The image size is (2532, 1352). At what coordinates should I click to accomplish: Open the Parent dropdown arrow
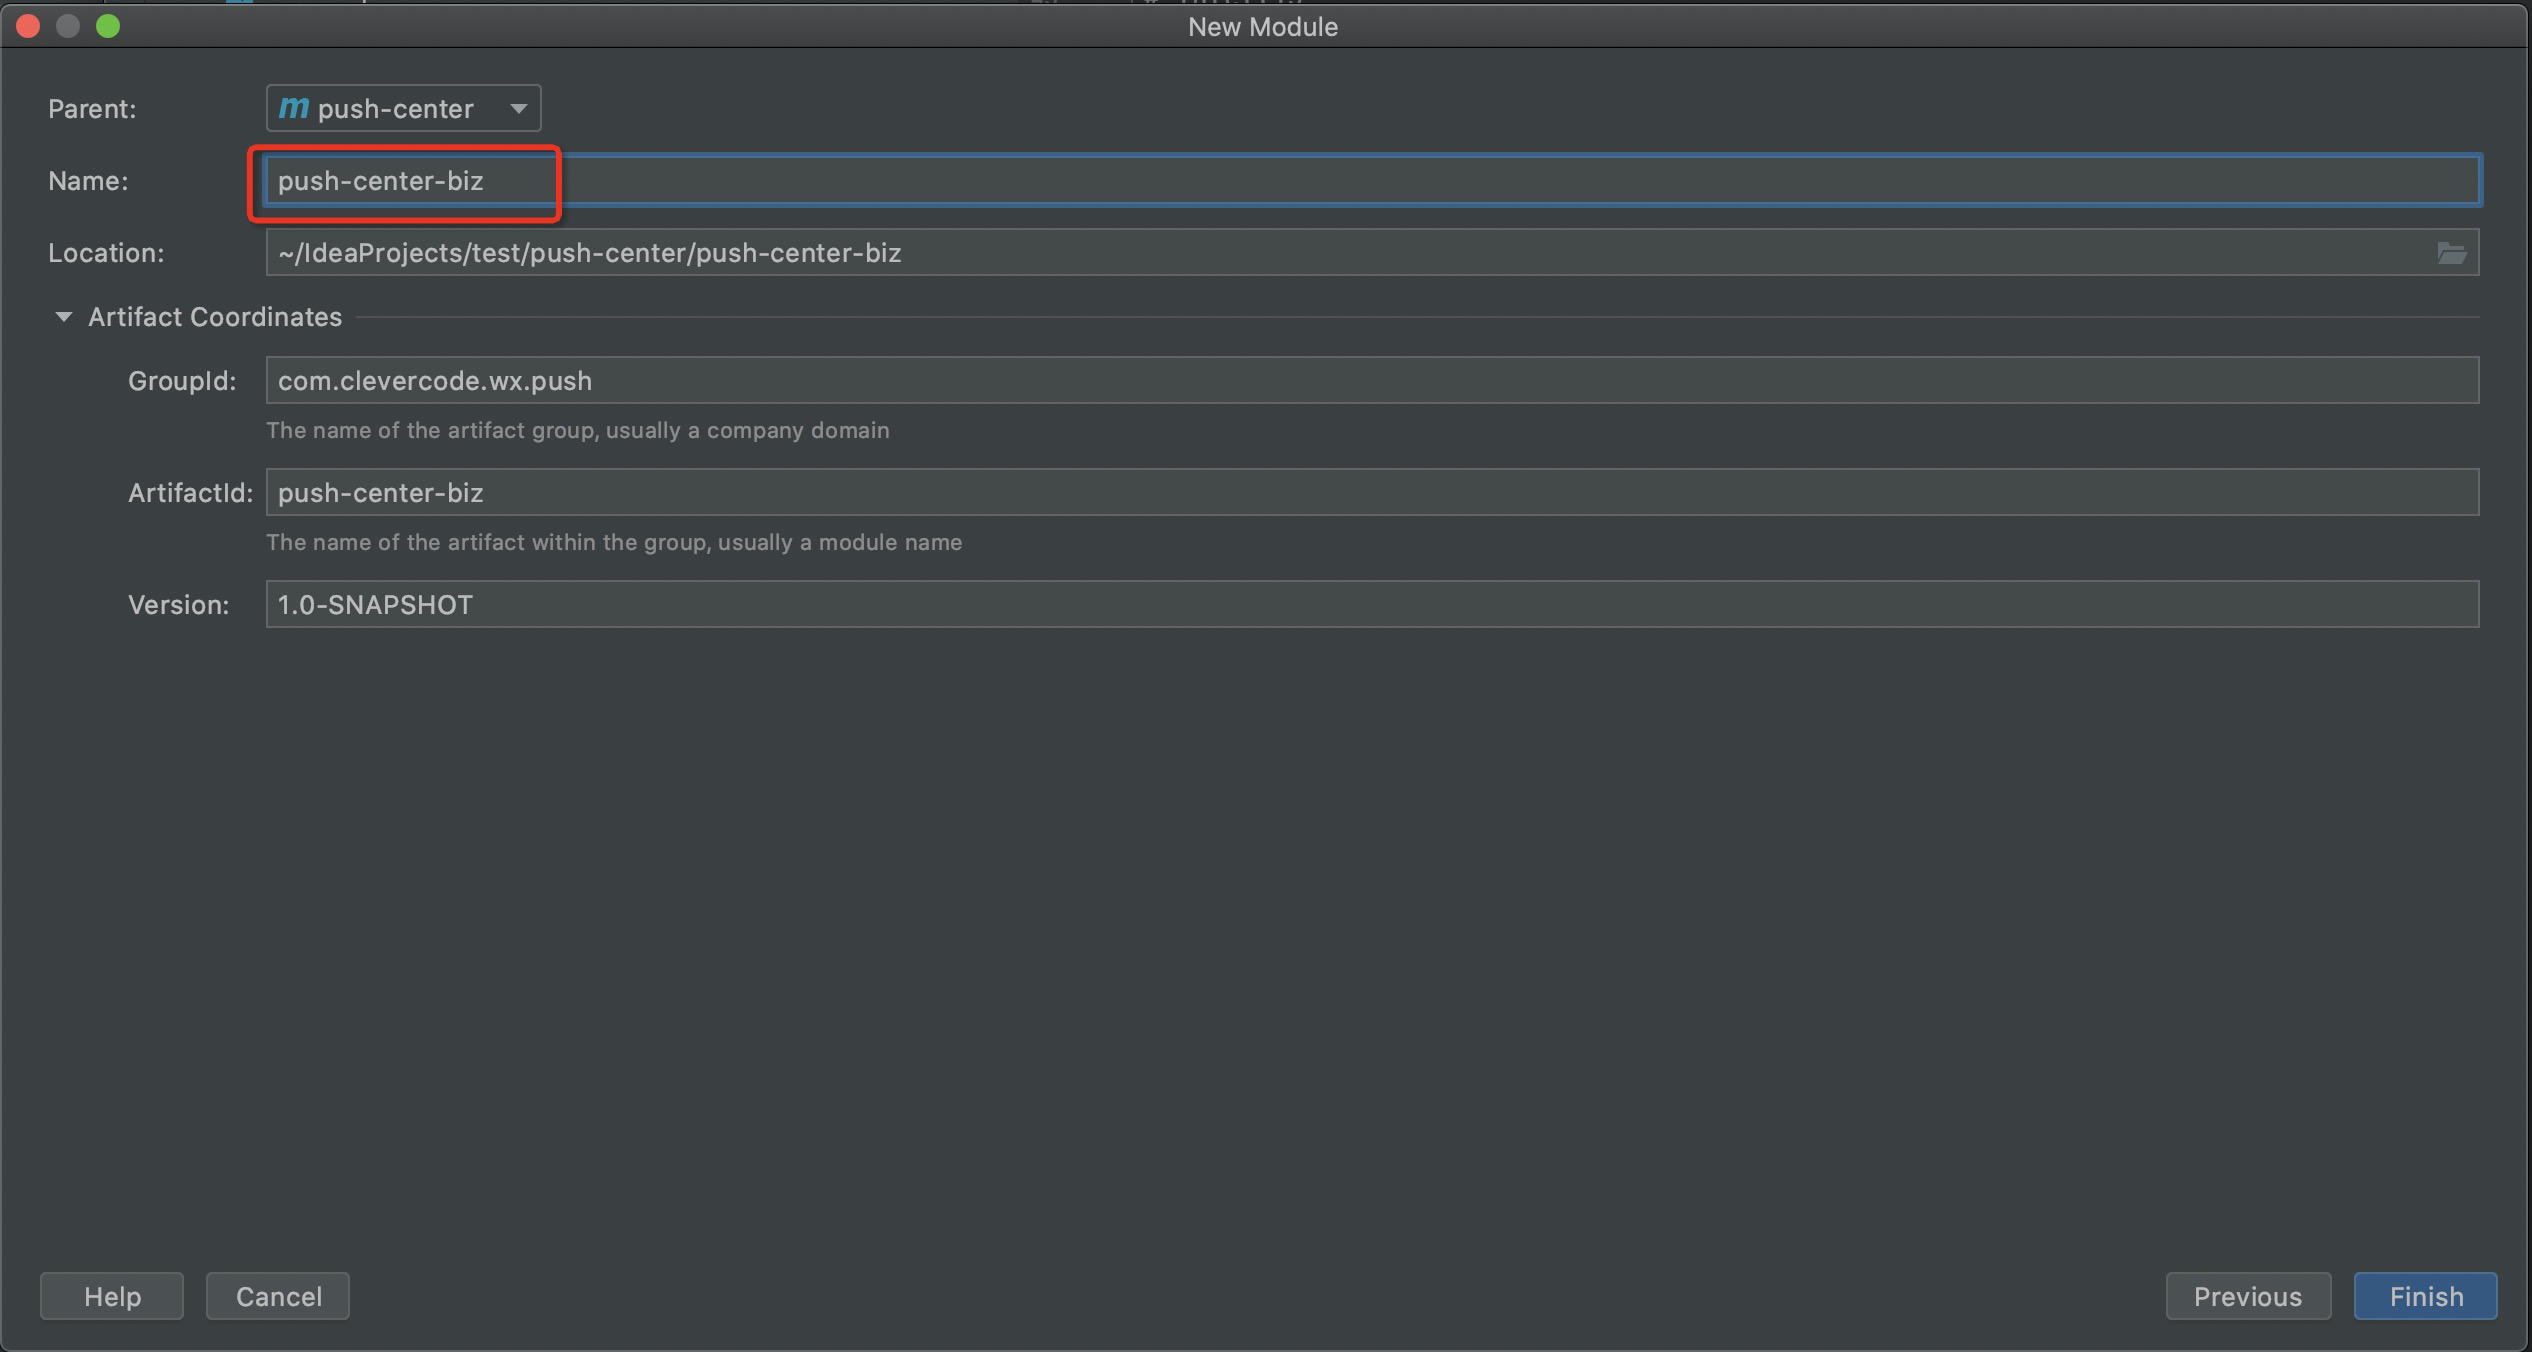(x=518, y=108)
